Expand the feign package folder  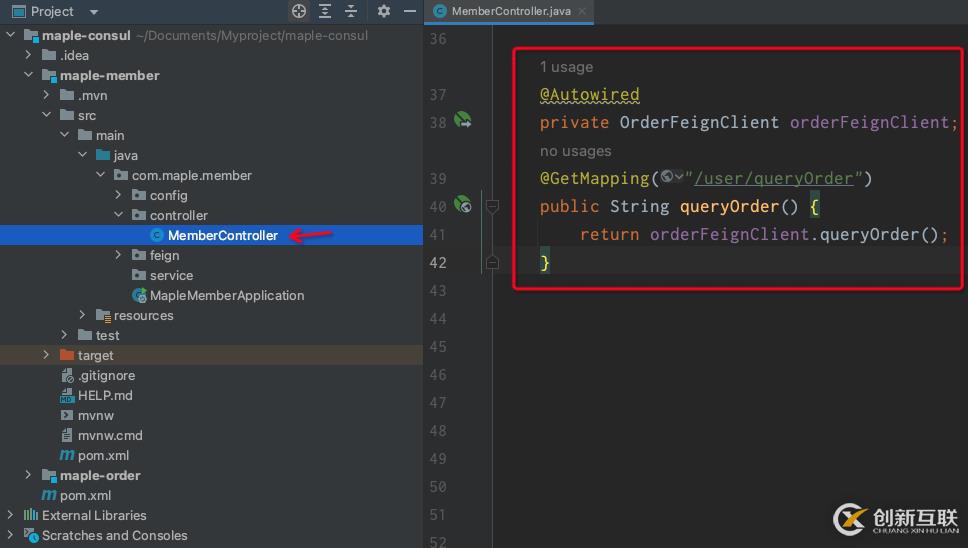(x=119, y=255)
